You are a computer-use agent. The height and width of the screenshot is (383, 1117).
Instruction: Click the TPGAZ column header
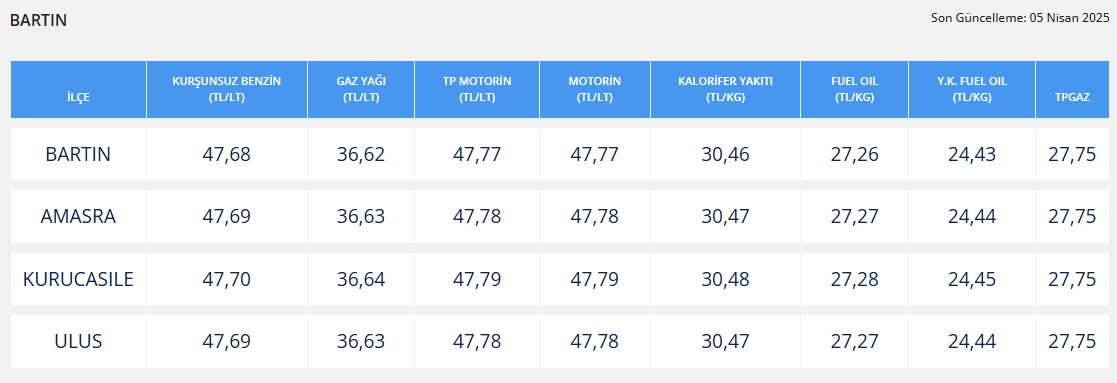click(1072, 90)
